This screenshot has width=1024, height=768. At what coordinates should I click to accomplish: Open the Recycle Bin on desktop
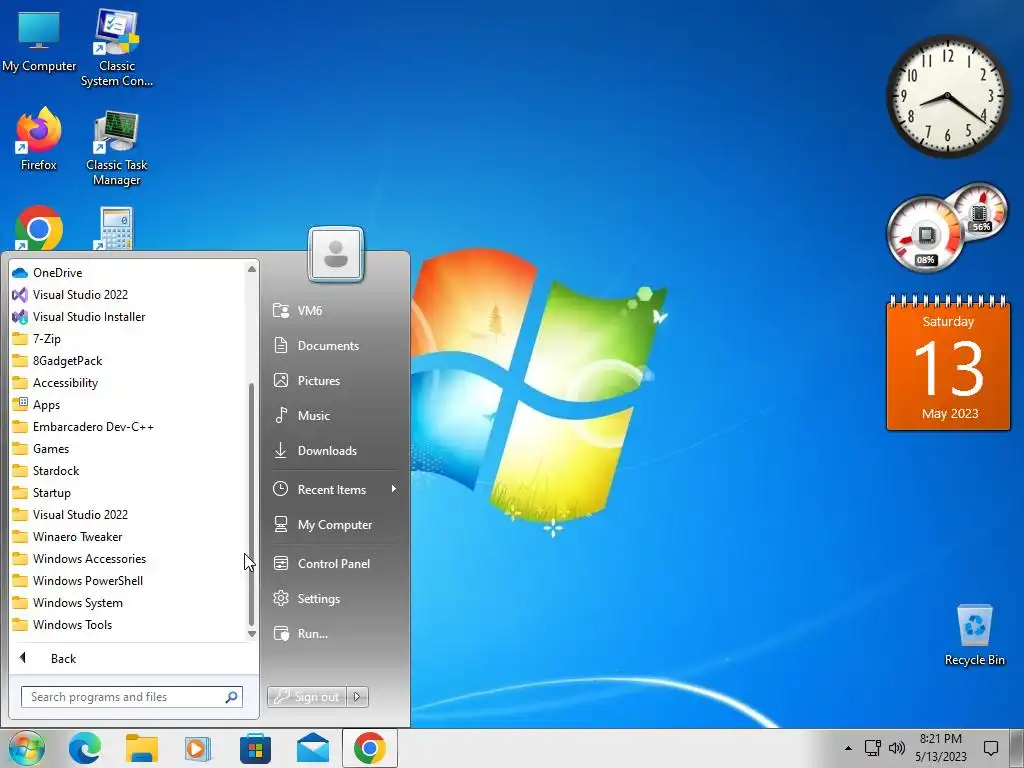[x=974, y=635]
